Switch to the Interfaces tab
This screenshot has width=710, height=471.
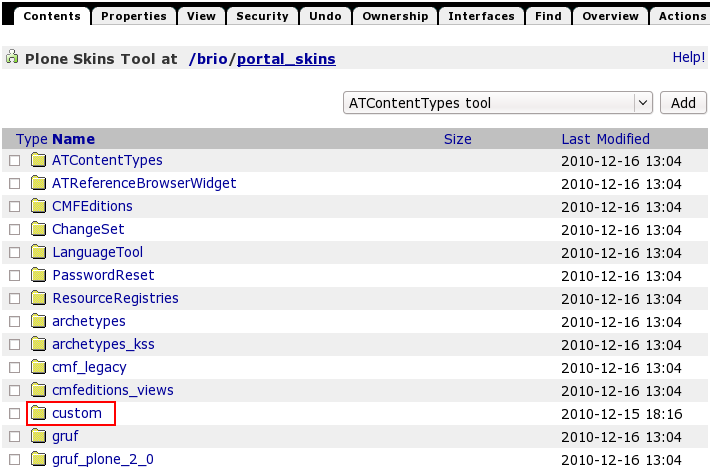[x=481, y=16]
